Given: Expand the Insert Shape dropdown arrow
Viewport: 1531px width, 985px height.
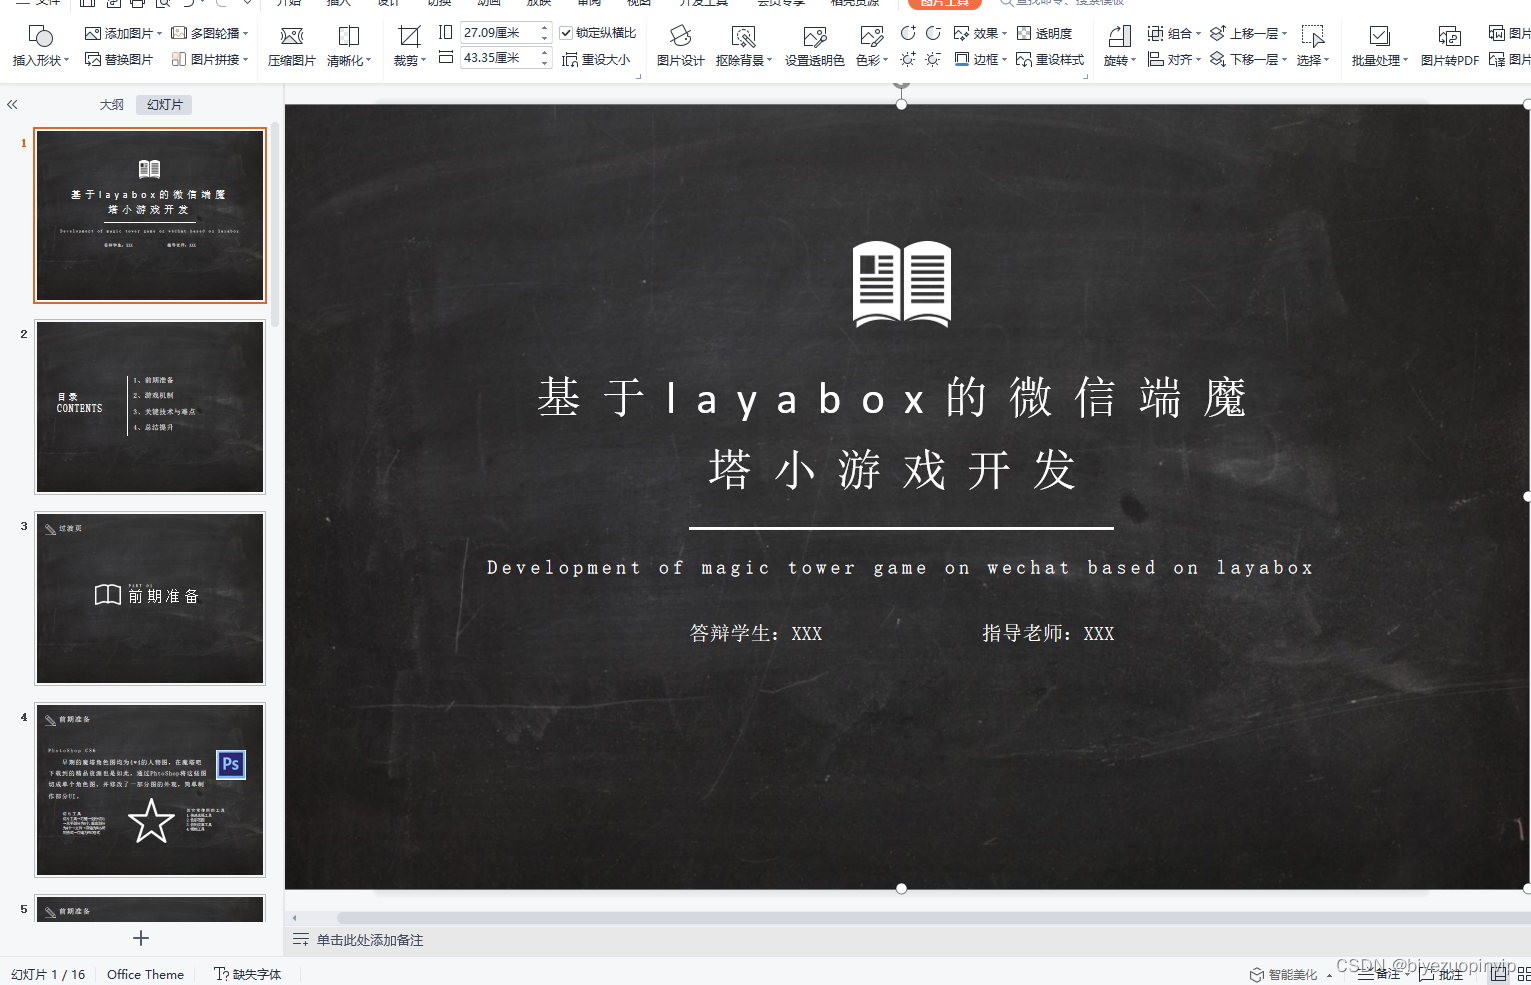Looking at the screenshot, I should [66, 61].
